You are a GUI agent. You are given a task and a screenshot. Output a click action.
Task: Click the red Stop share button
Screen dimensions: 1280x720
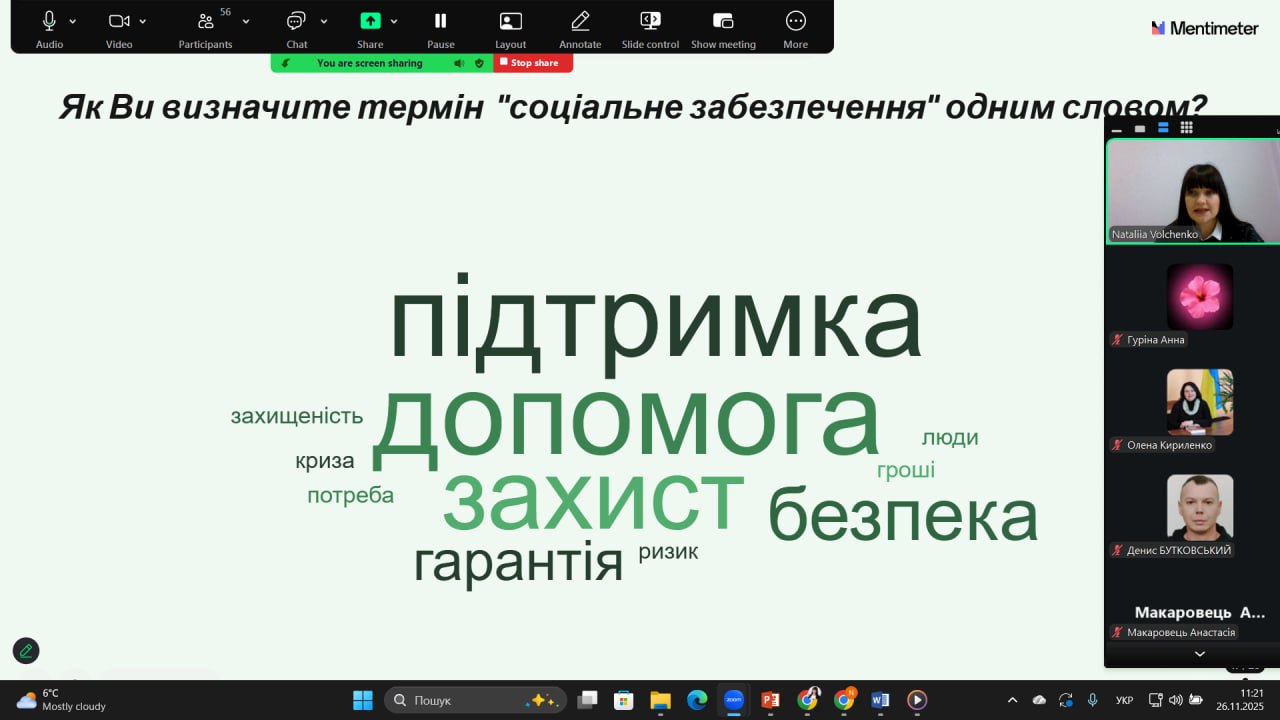[x=533, y=63]
